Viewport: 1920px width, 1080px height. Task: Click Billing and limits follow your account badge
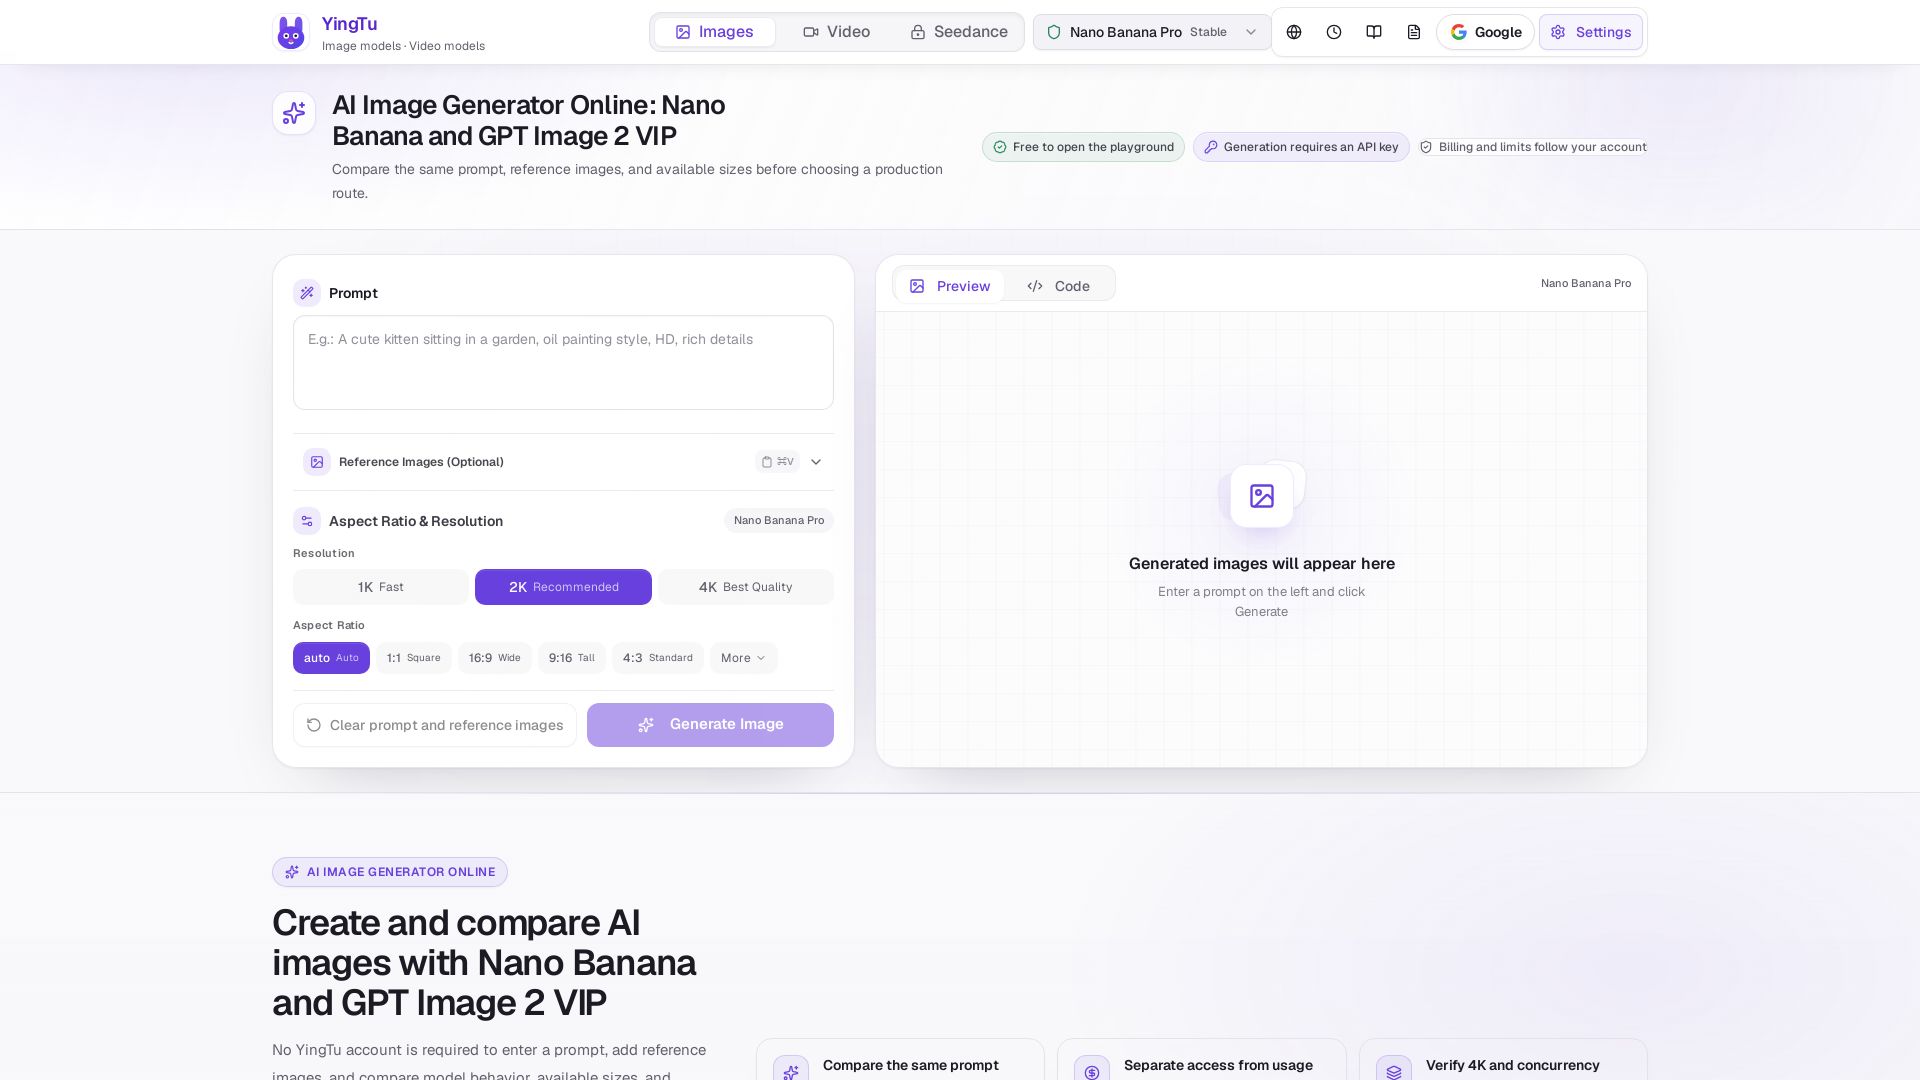point(1532,147)
